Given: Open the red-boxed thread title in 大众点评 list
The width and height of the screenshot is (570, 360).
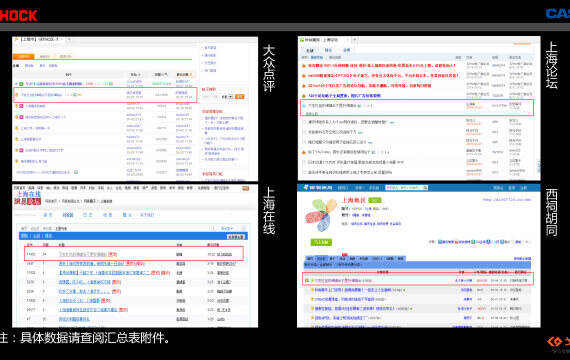Looking at the screenshot, I should point(41,95).
